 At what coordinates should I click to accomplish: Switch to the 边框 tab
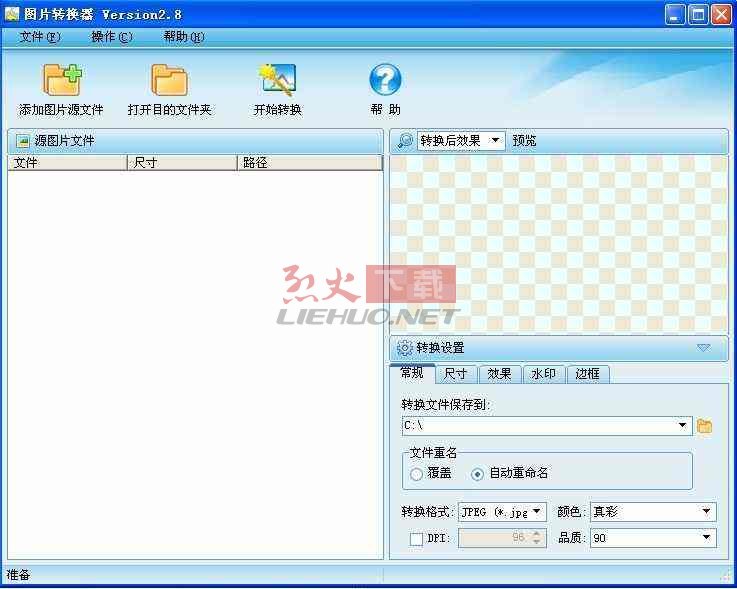(x=588, y=374)
